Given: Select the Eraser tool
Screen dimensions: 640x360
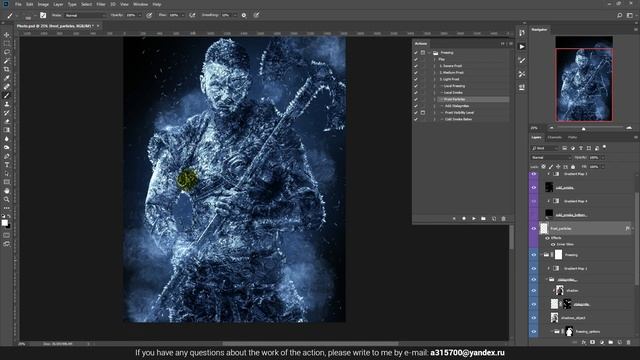Looking at the screenshot, I should [7, 121].
